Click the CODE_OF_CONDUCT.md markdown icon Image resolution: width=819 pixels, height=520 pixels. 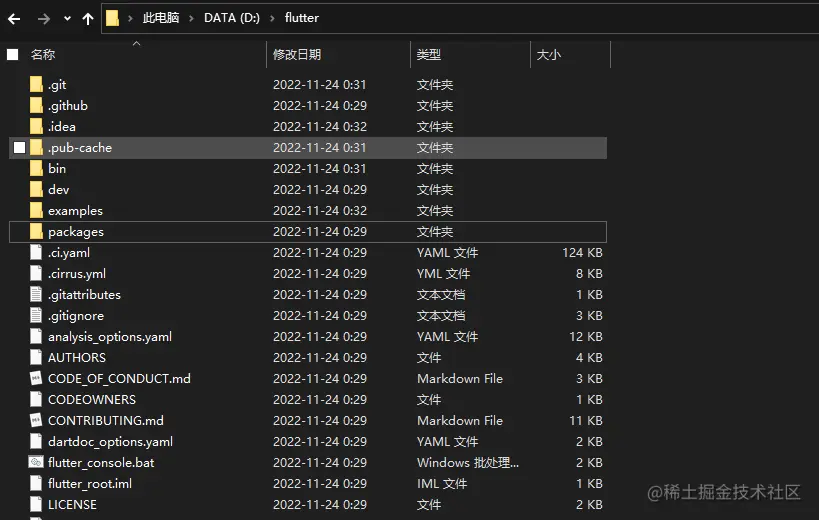coord(36,378)
